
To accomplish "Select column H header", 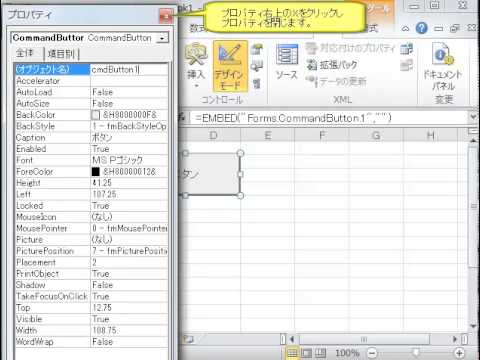I will coord(430,135).
